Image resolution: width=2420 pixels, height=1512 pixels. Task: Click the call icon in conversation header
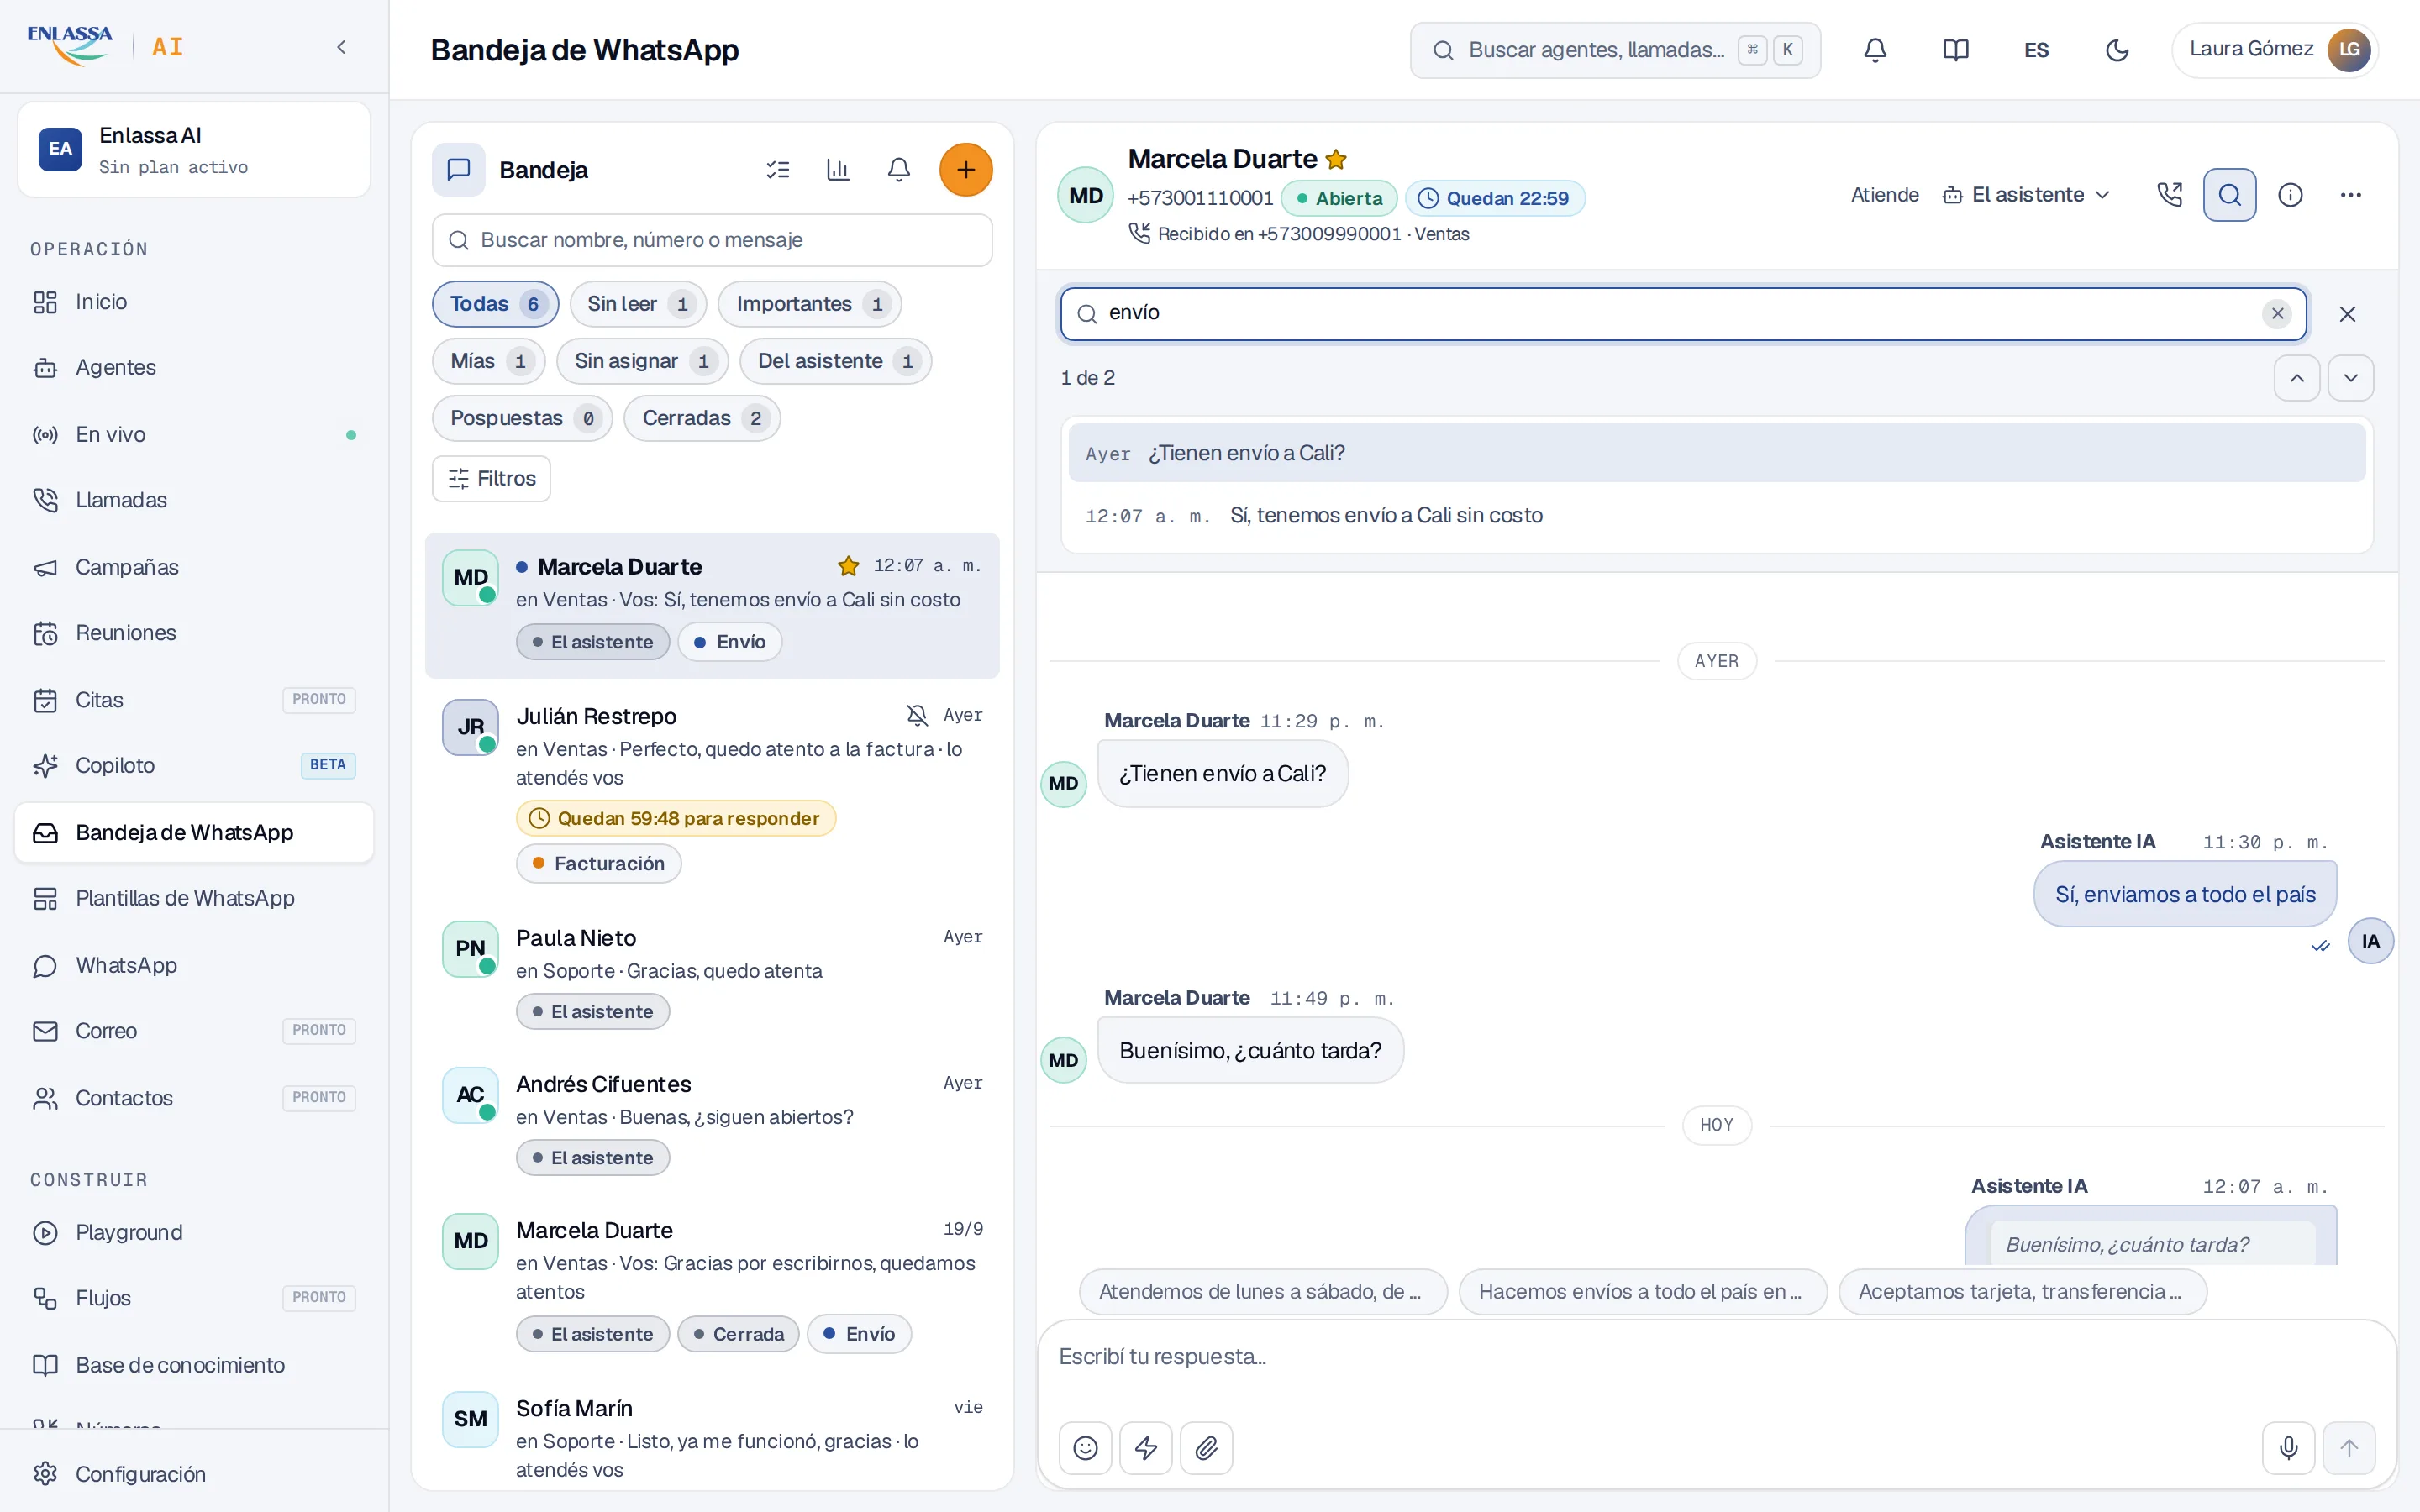pos(2169,195)
